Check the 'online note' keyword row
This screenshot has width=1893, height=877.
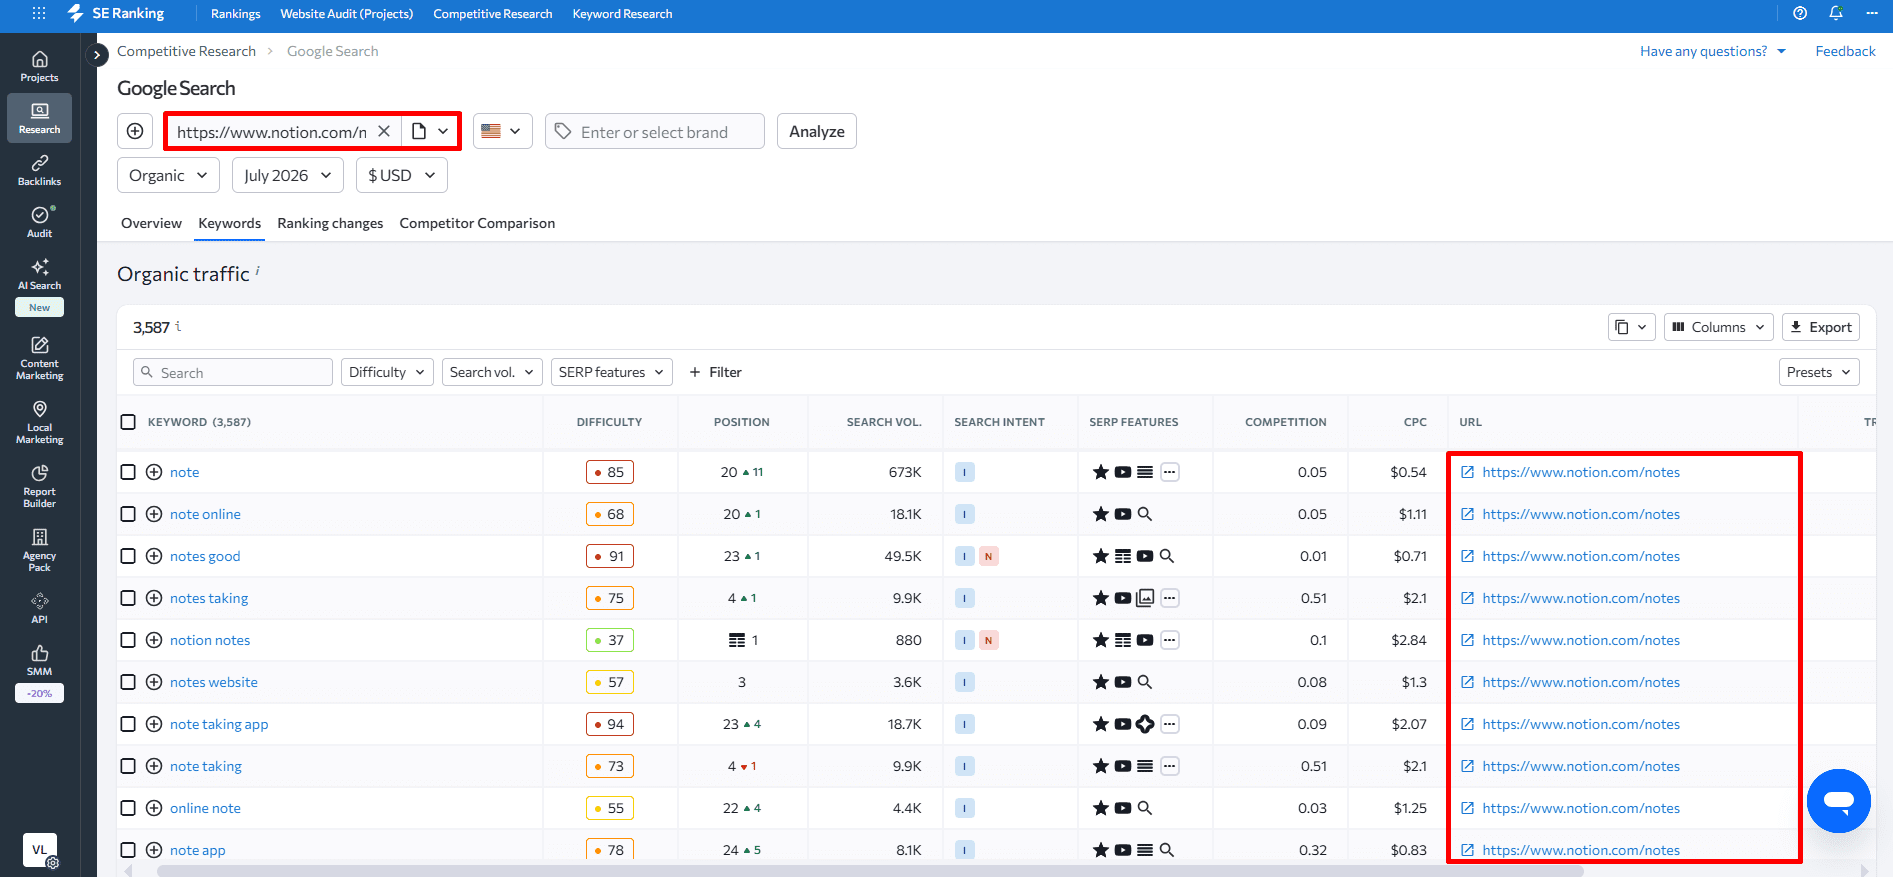(x=128, y=808)
